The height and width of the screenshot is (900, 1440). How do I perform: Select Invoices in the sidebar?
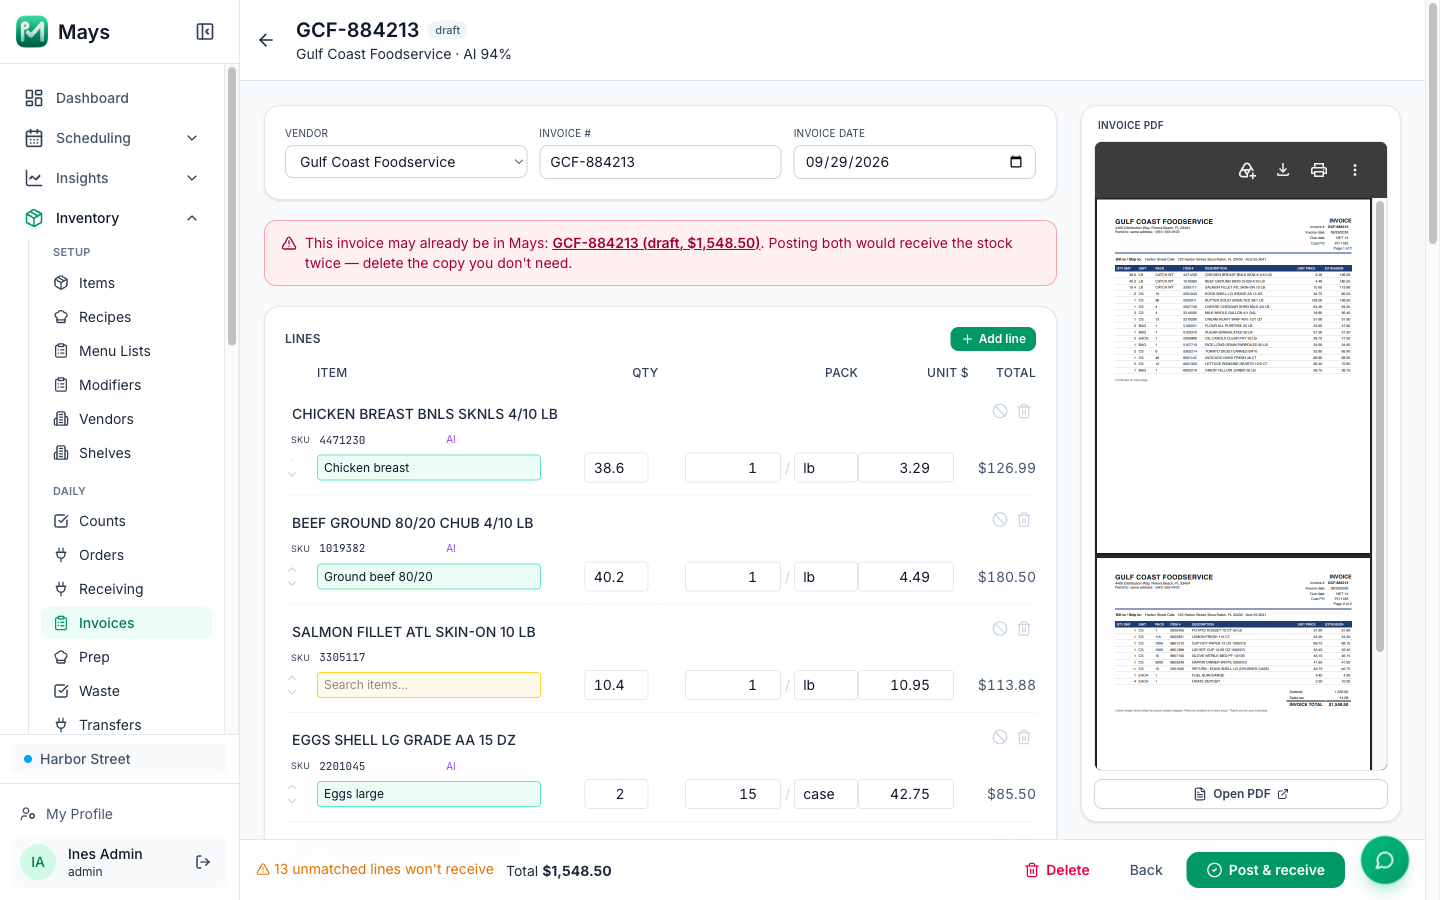(x=126, y=623)
